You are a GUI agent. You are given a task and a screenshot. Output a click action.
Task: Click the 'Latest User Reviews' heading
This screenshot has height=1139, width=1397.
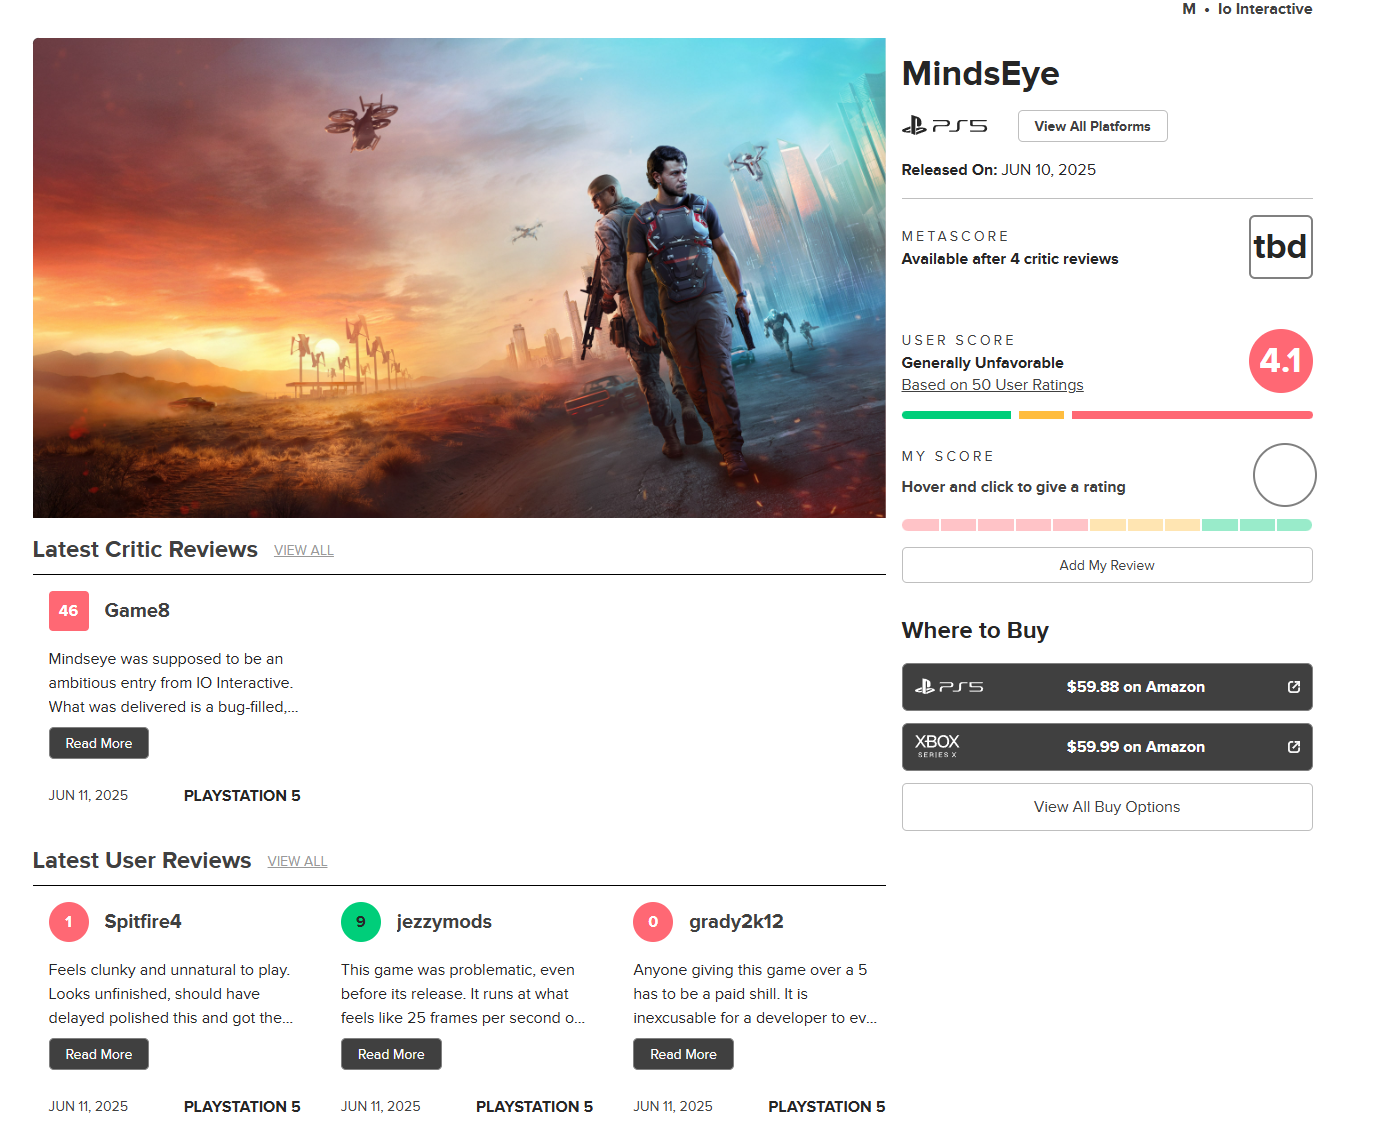[x=142, y=861]
